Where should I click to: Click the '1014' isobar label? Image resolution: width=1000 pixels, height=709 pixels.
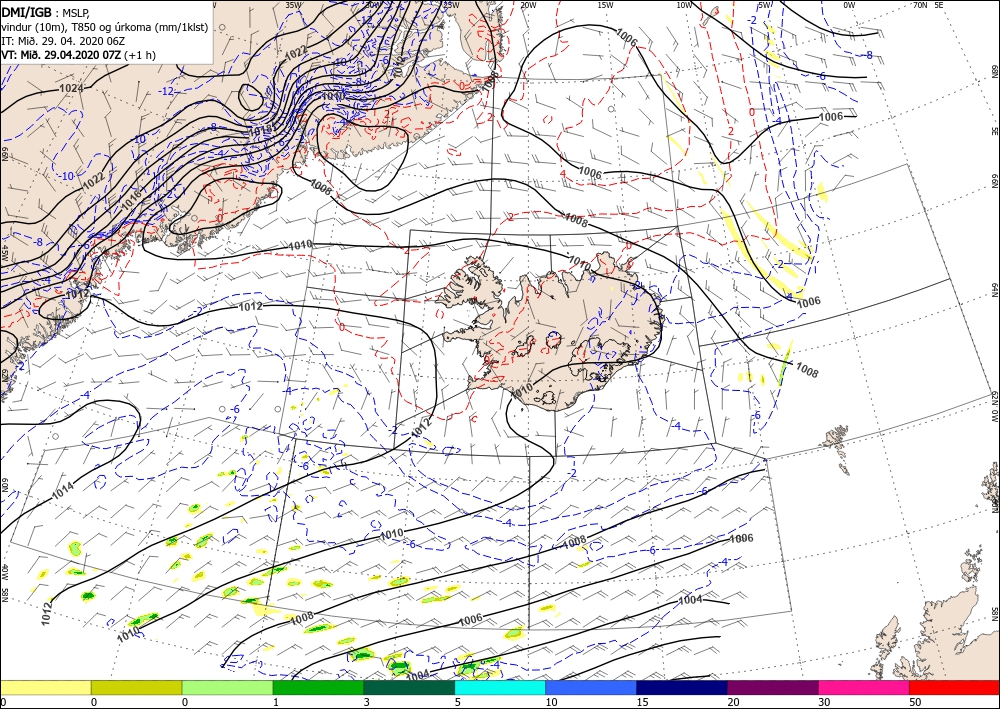click(x=62, y=492)
